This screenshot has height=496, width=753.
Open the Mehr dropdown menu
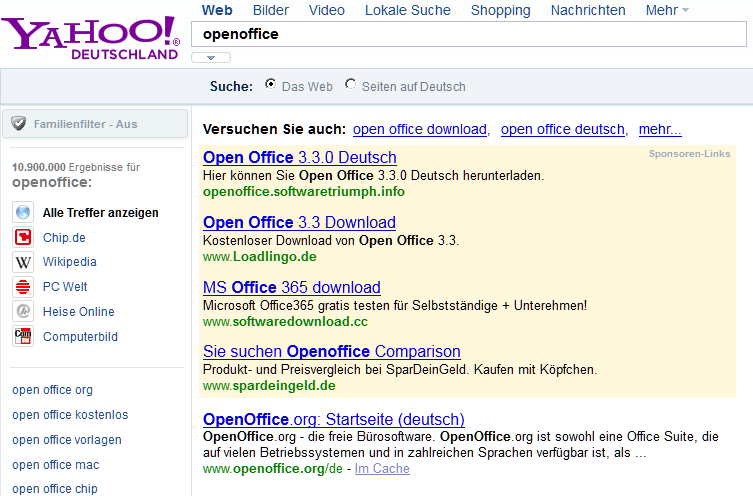667,10
